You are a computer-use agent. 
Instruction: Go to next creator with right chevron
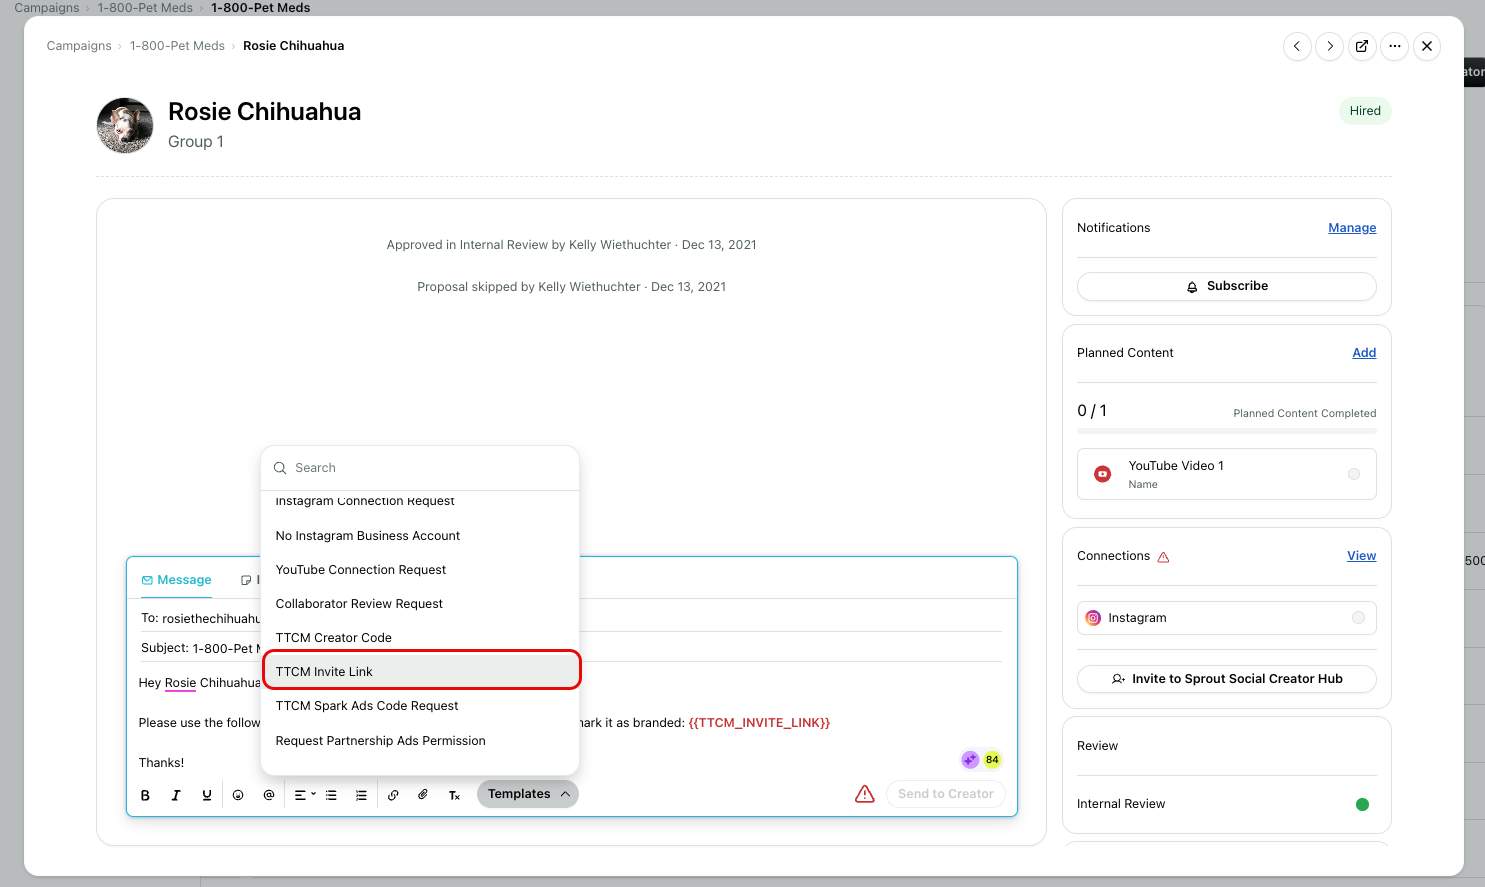pyautogui.click(x=1330, y=46)
